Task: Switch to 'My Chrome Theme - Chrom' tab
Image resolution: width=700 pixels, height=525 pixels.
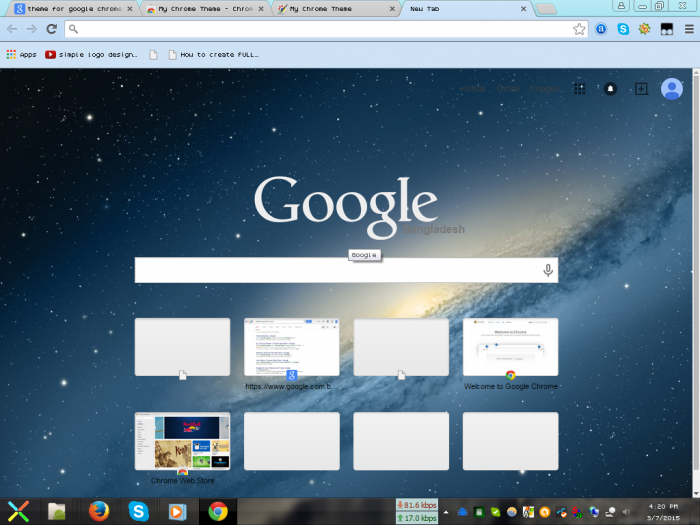Action: [x=204, y=9]
